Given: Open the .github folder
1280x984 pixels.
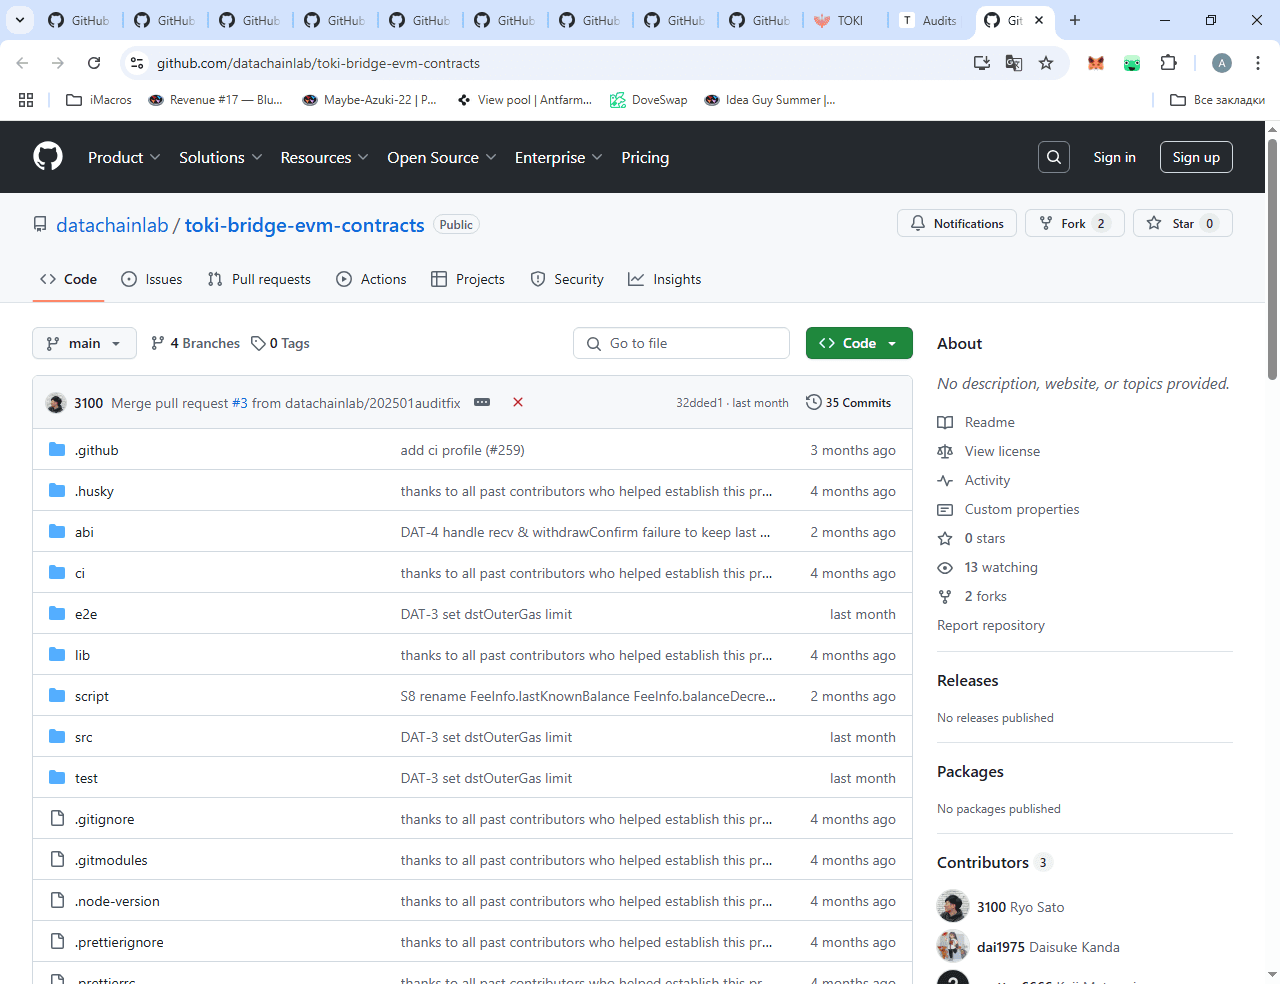Looking at the screenshot, I should click(97, 450).
